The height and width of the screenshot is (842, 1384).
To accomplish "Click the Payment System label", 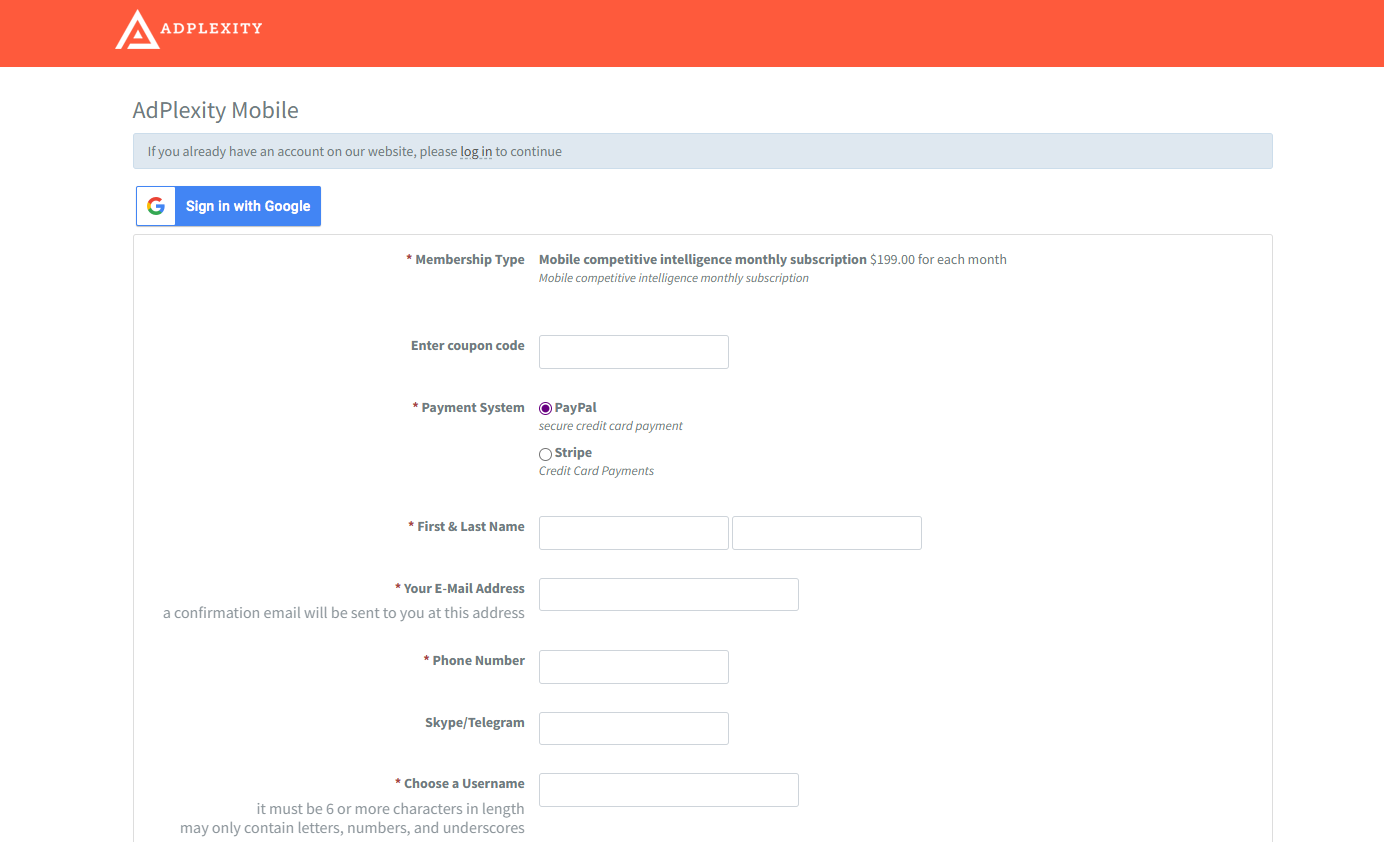I will click(468, 407).
